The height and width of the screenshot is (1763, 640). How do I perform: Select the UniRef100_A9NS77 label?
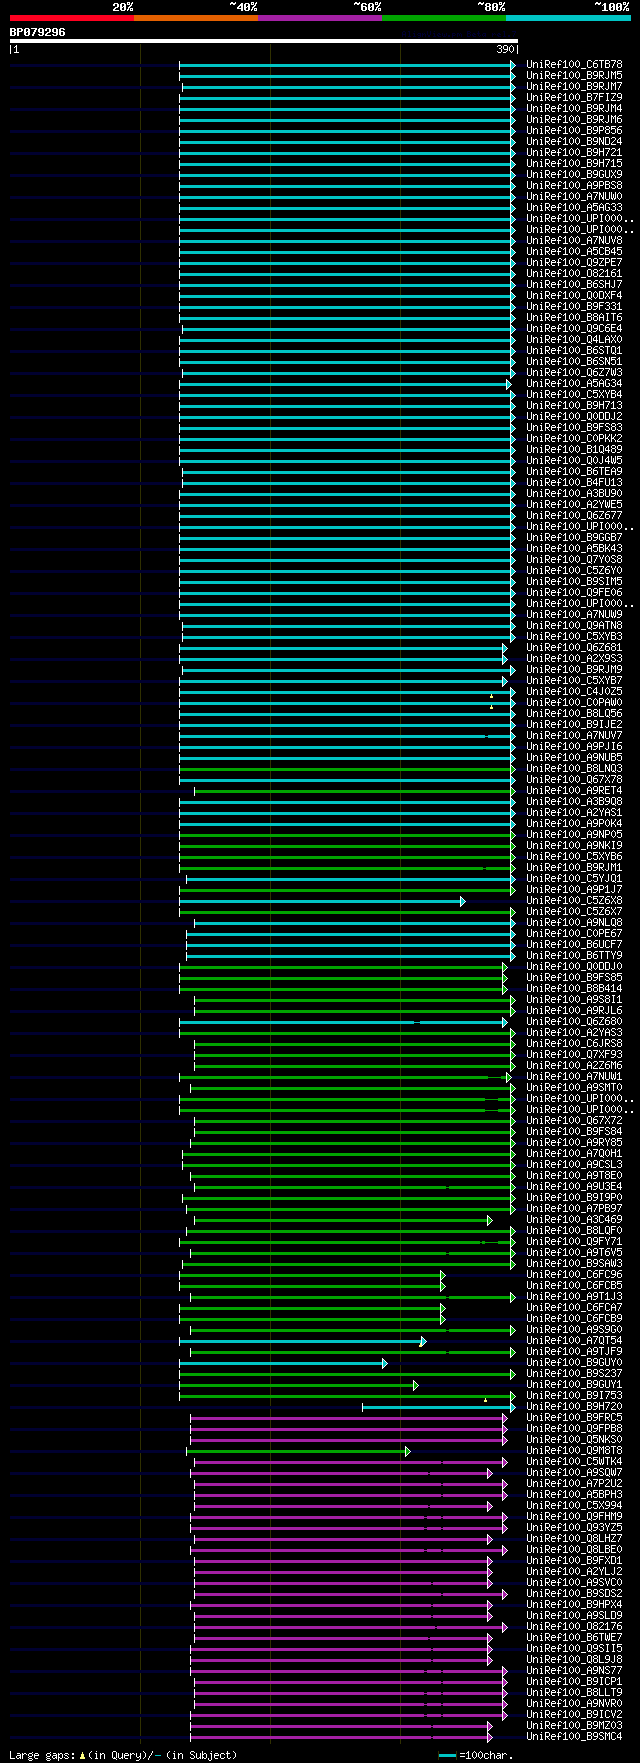pyautogui.click(x=574, y=1670)
